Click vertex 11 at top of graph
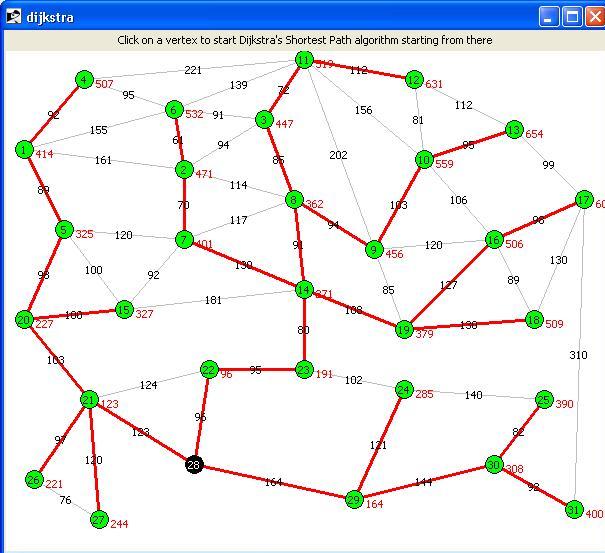Viewport: 605px width, 553px height. coord(304,60)
